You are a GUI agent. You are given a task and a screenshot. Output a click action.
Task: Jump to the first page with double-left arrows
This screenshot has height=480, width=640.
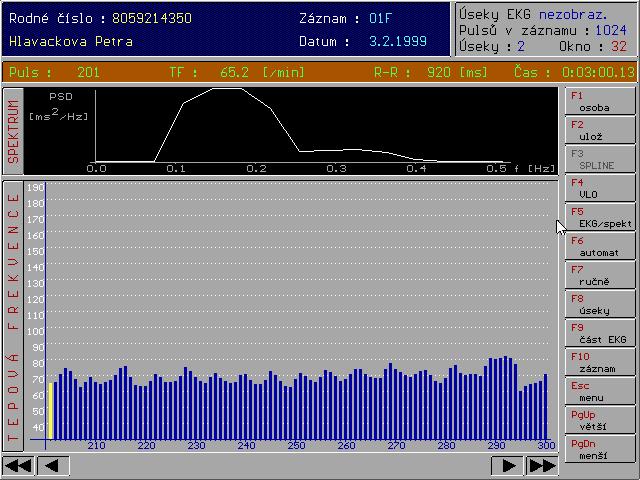click(x=18, y=465)
